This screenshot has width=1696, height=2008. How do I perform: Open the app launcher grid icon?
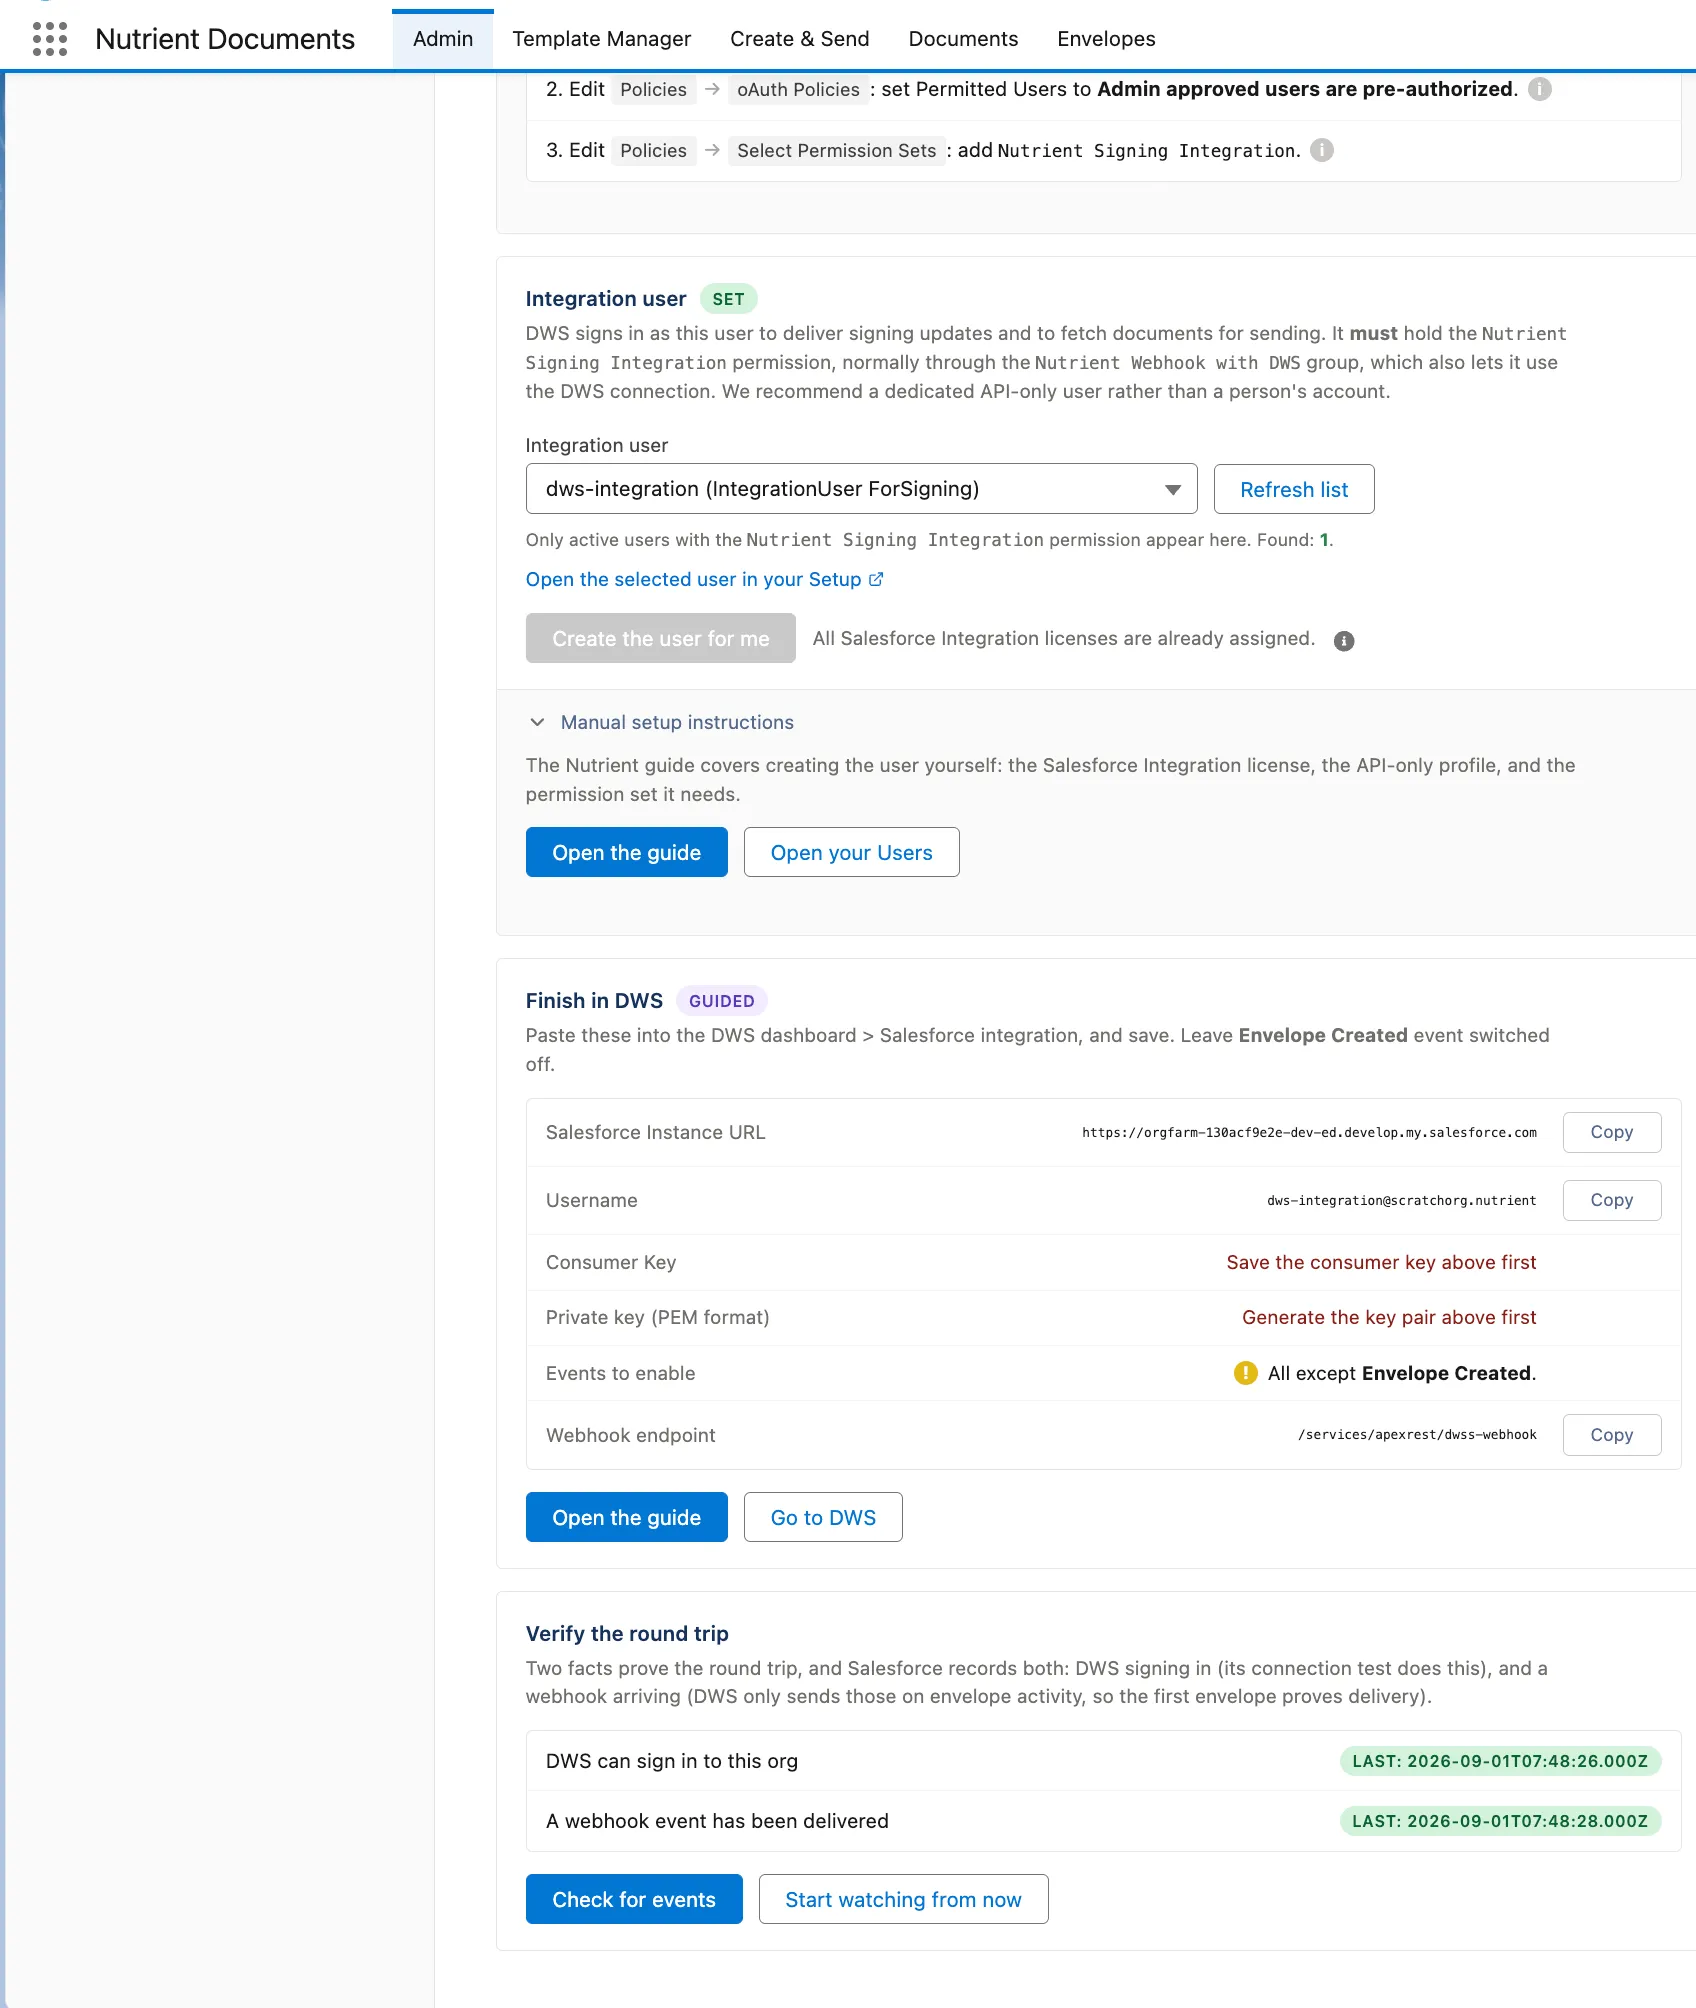tap(50, 39)
